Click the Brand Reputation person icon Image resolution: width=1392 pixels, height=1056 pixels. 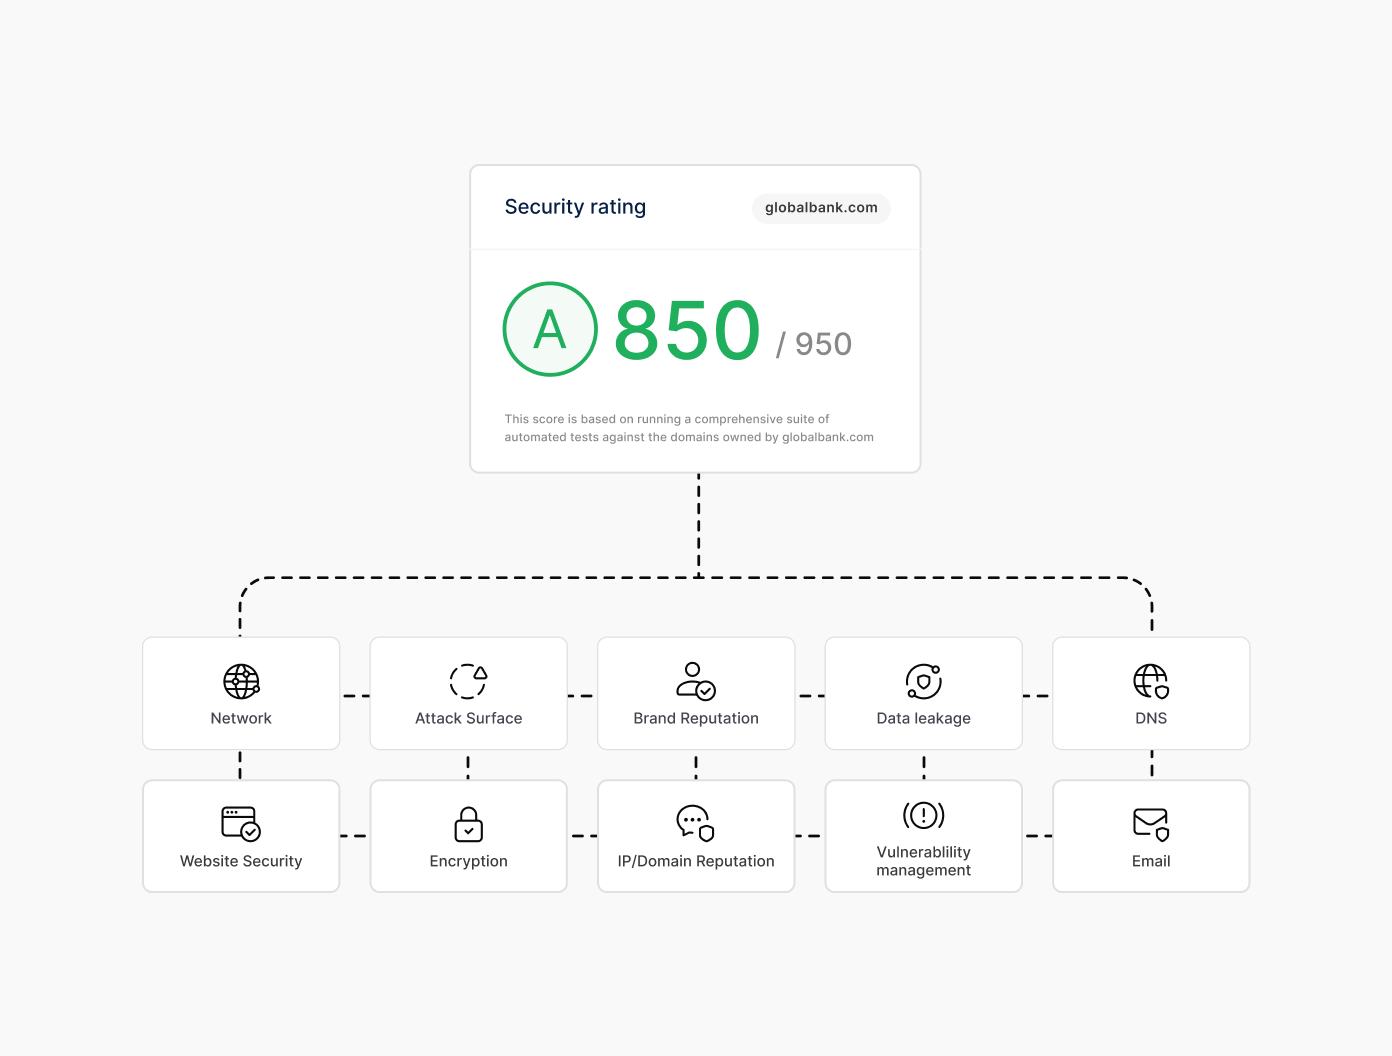click(x=696, y=681)
